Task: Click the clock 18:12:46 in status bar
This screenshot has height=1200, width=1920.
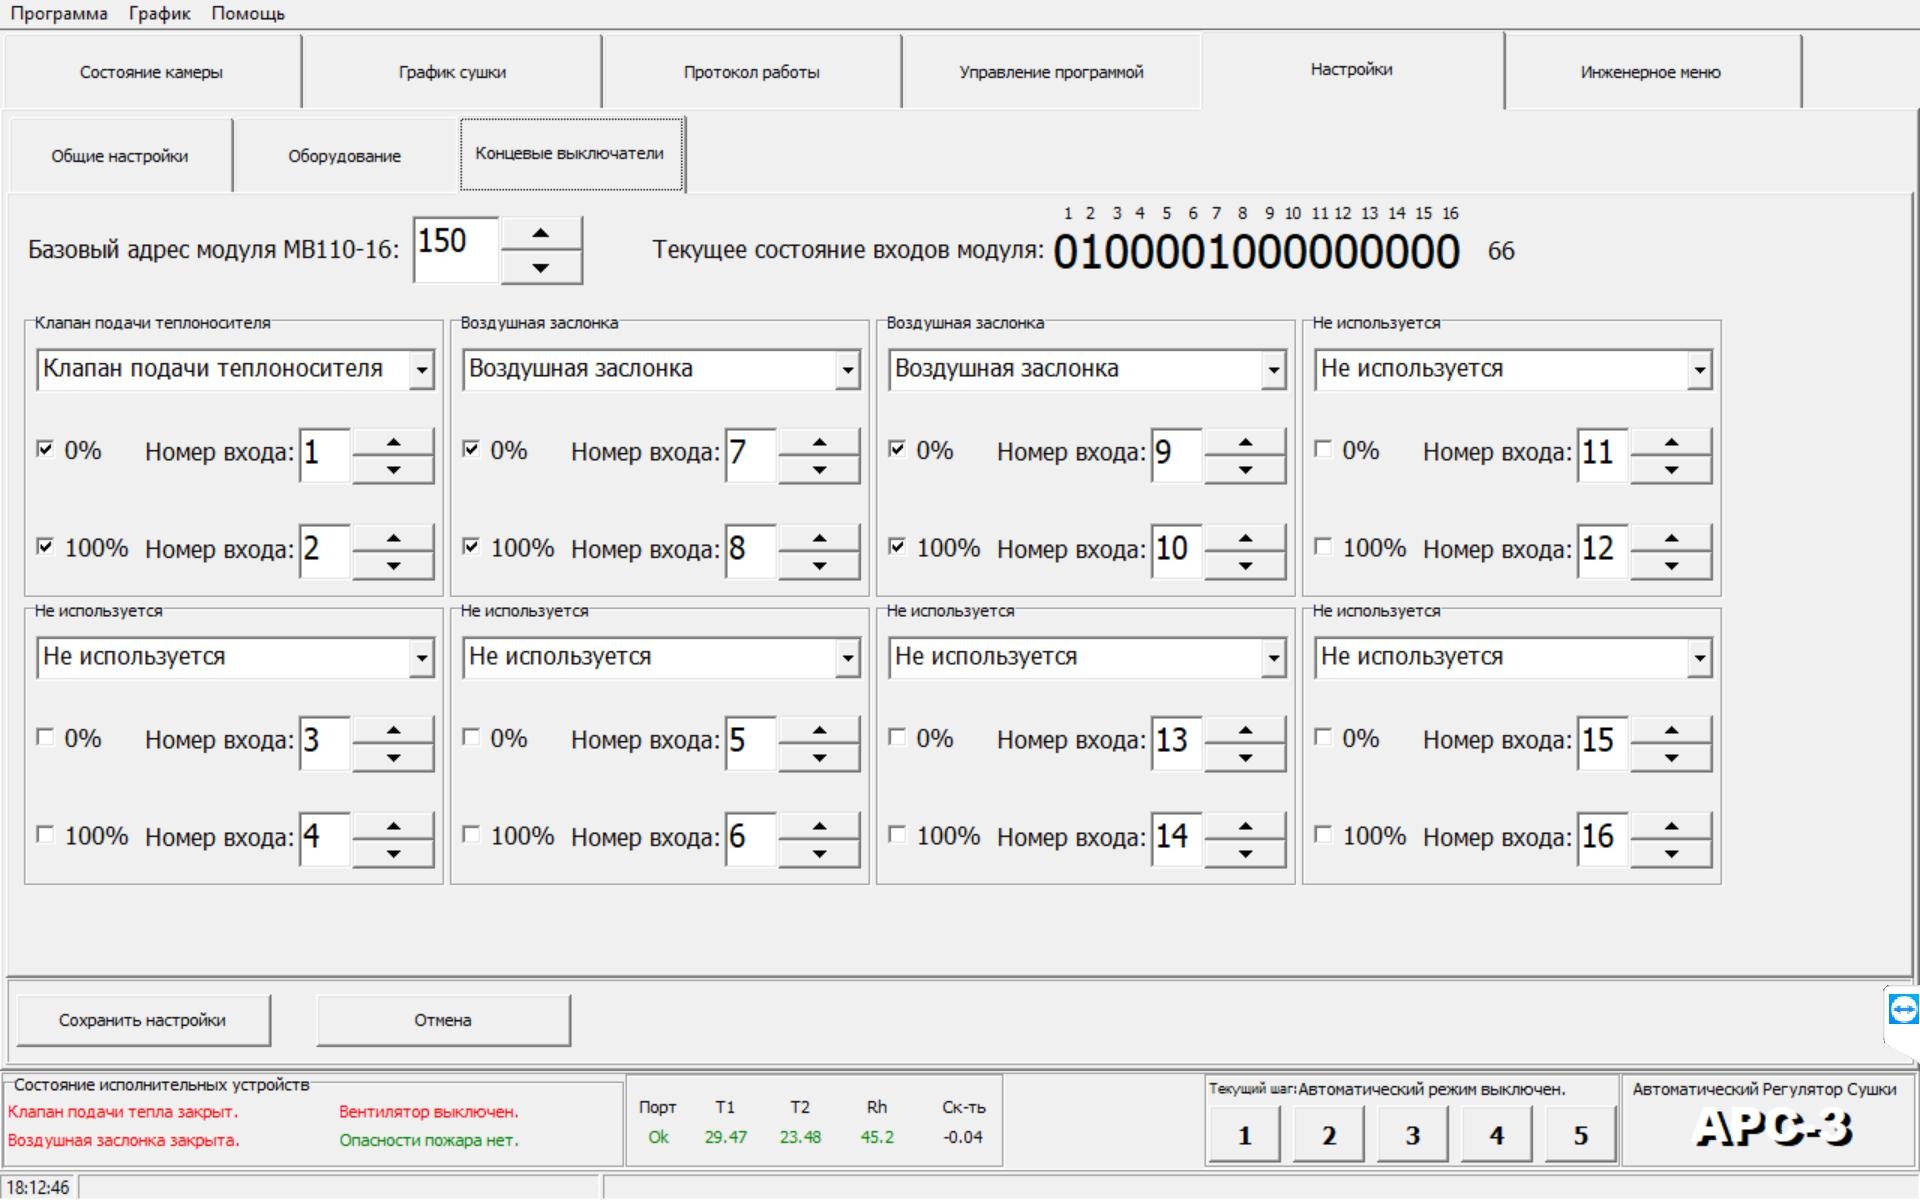Action: (38, 1187)
